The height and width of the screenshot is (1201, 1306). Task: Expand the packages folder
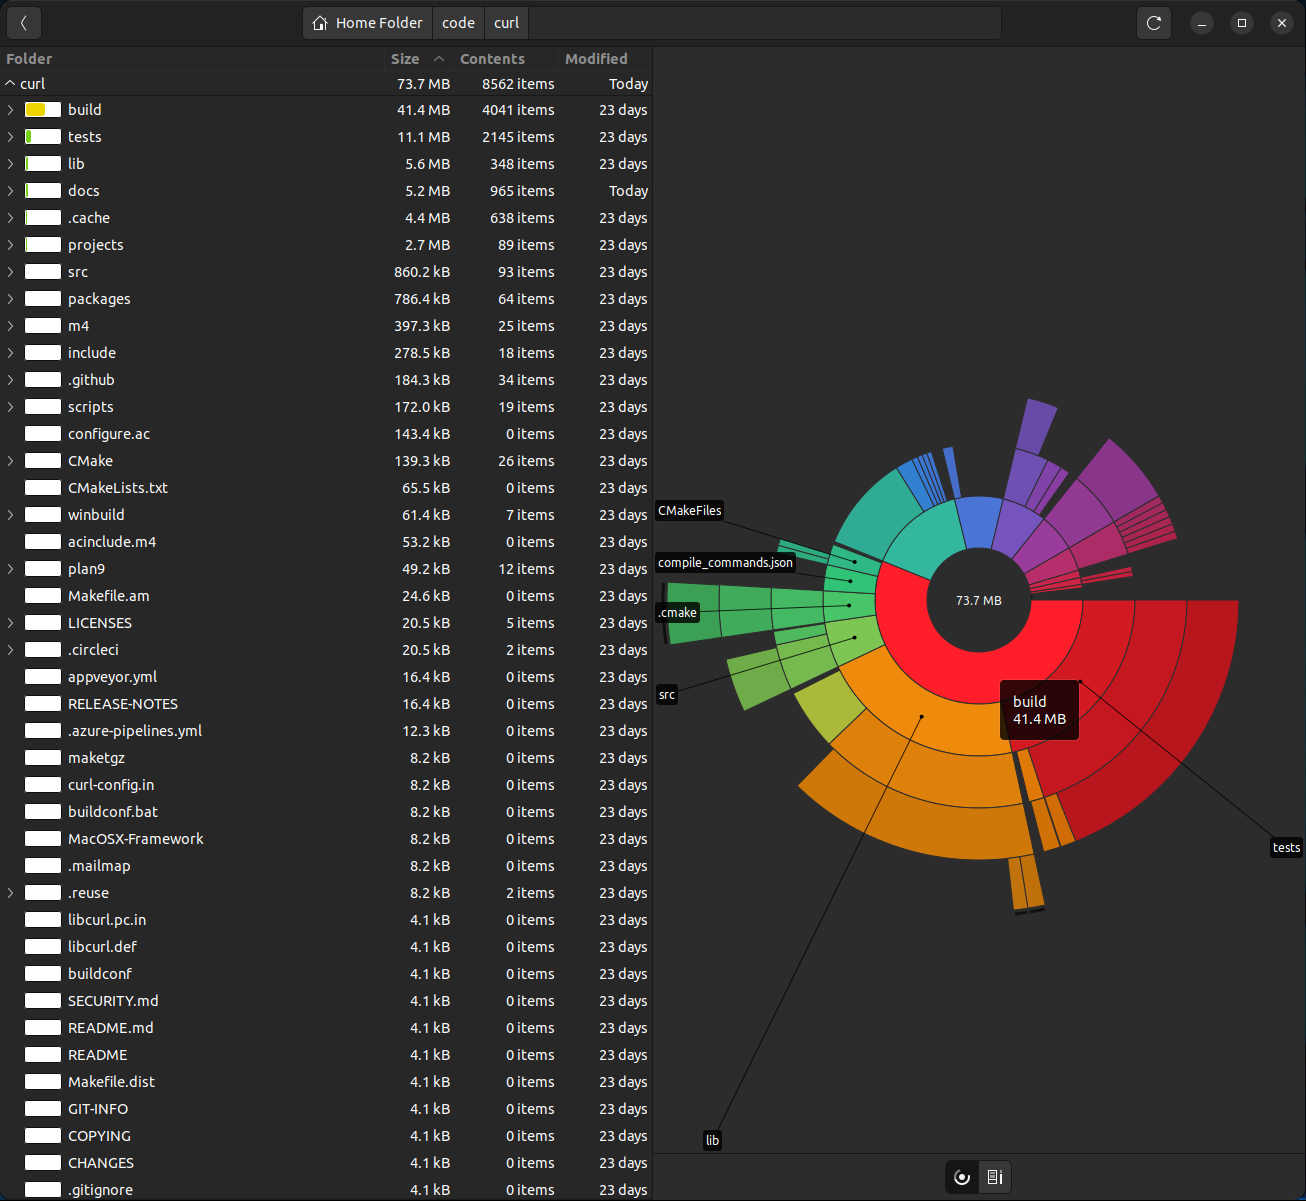tap(10, 299)
